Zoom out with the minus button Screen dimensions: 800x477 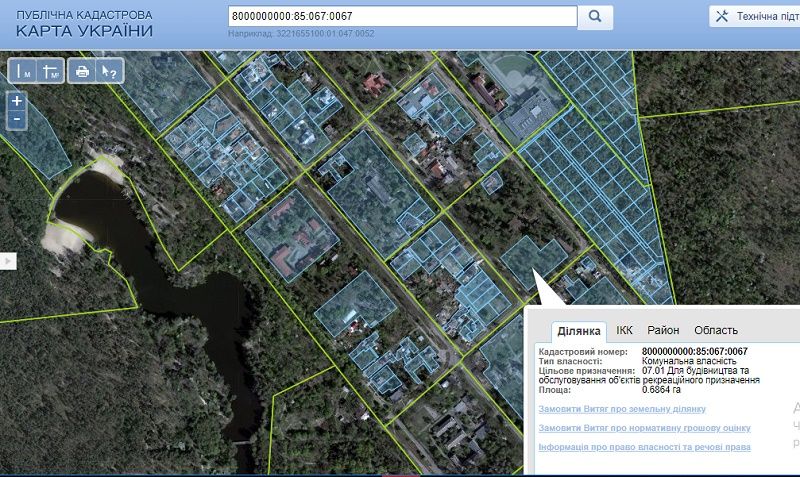[17, 119]
